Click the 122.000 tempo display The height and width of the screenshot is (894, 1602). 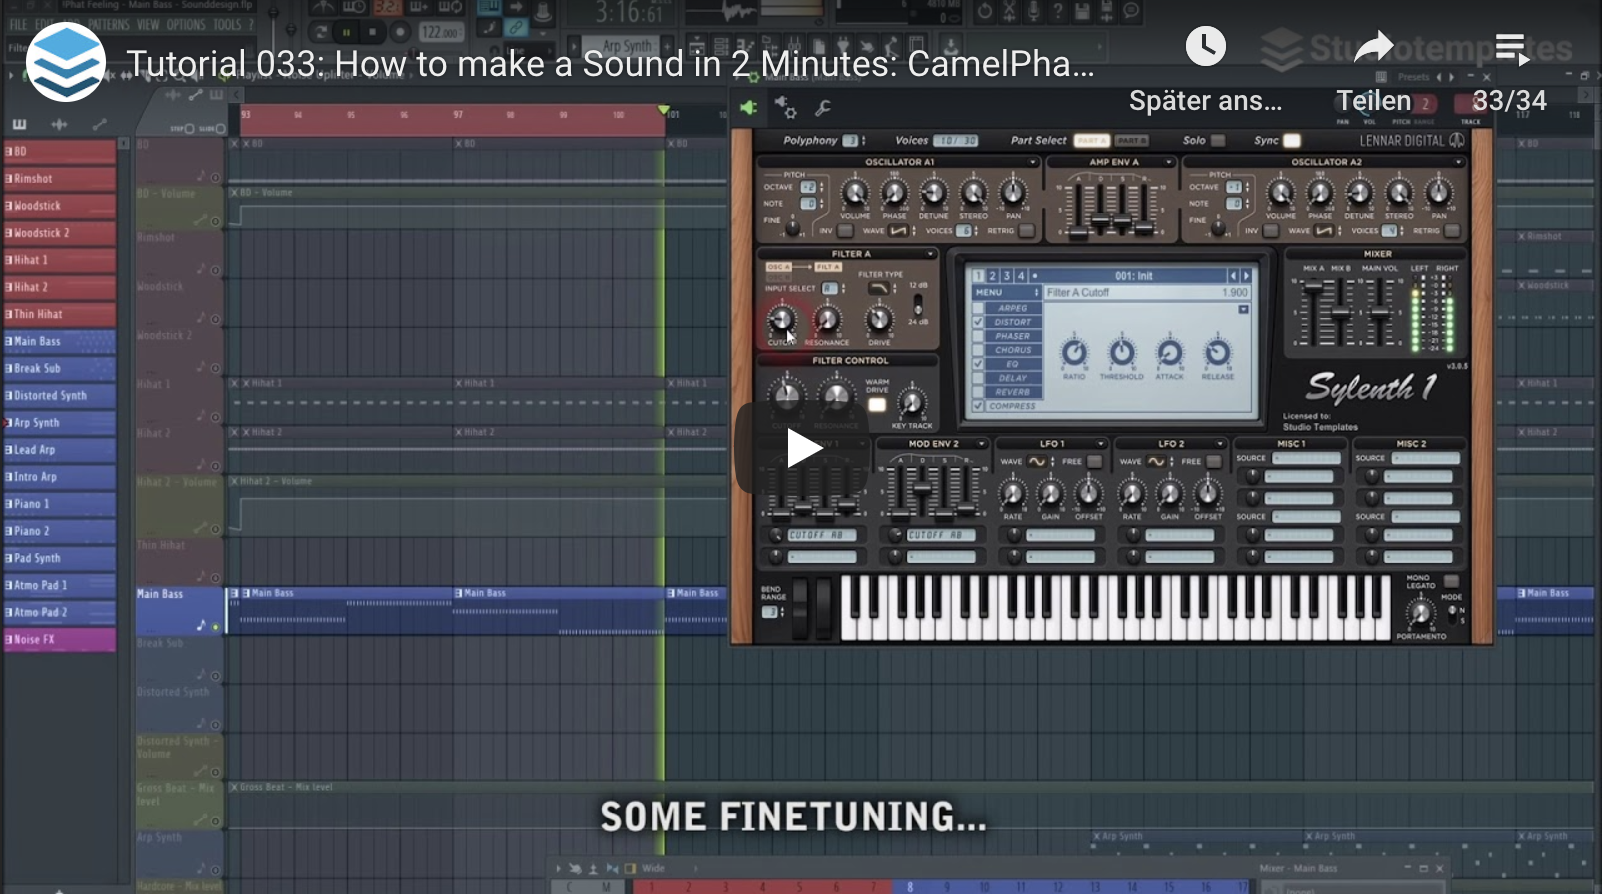pyautogui.click(x=440, y=32)
